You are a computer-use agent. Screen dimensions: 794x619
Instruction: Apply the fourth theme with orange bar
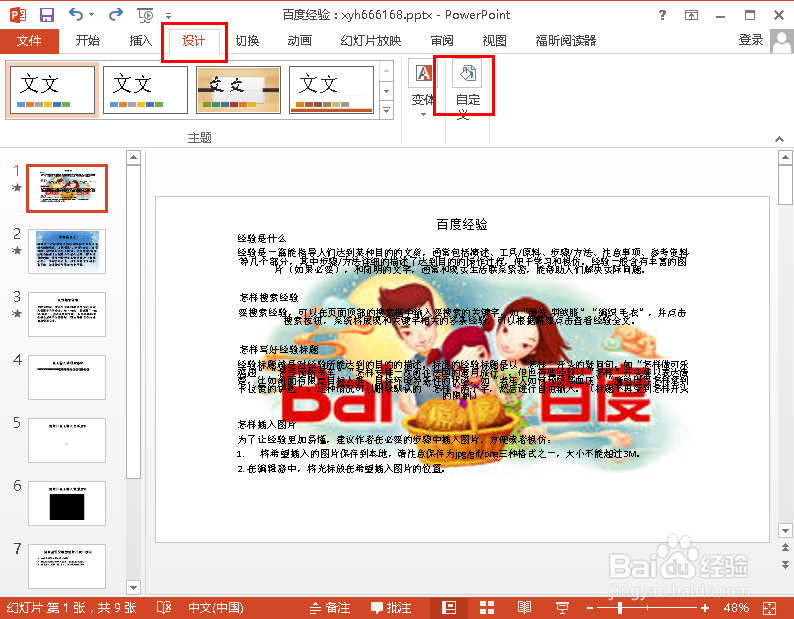tap(332, 90)
